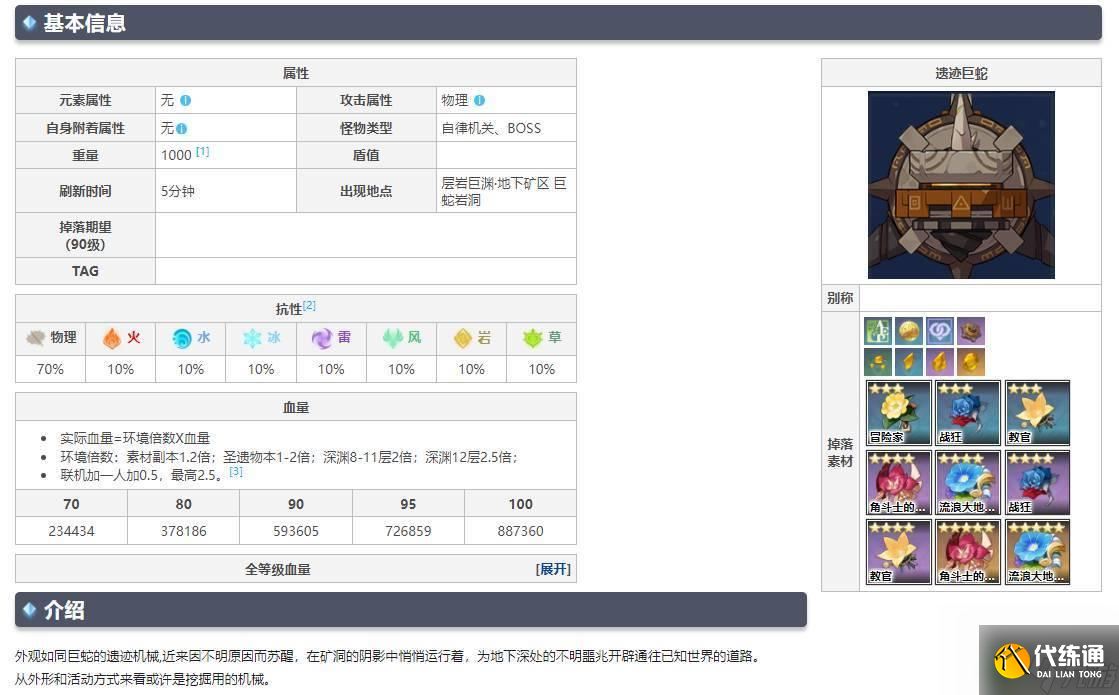The width and height of the screenshot is (1119, 695).
Task: Click the 血量 table header
Action: pos(295,407)
